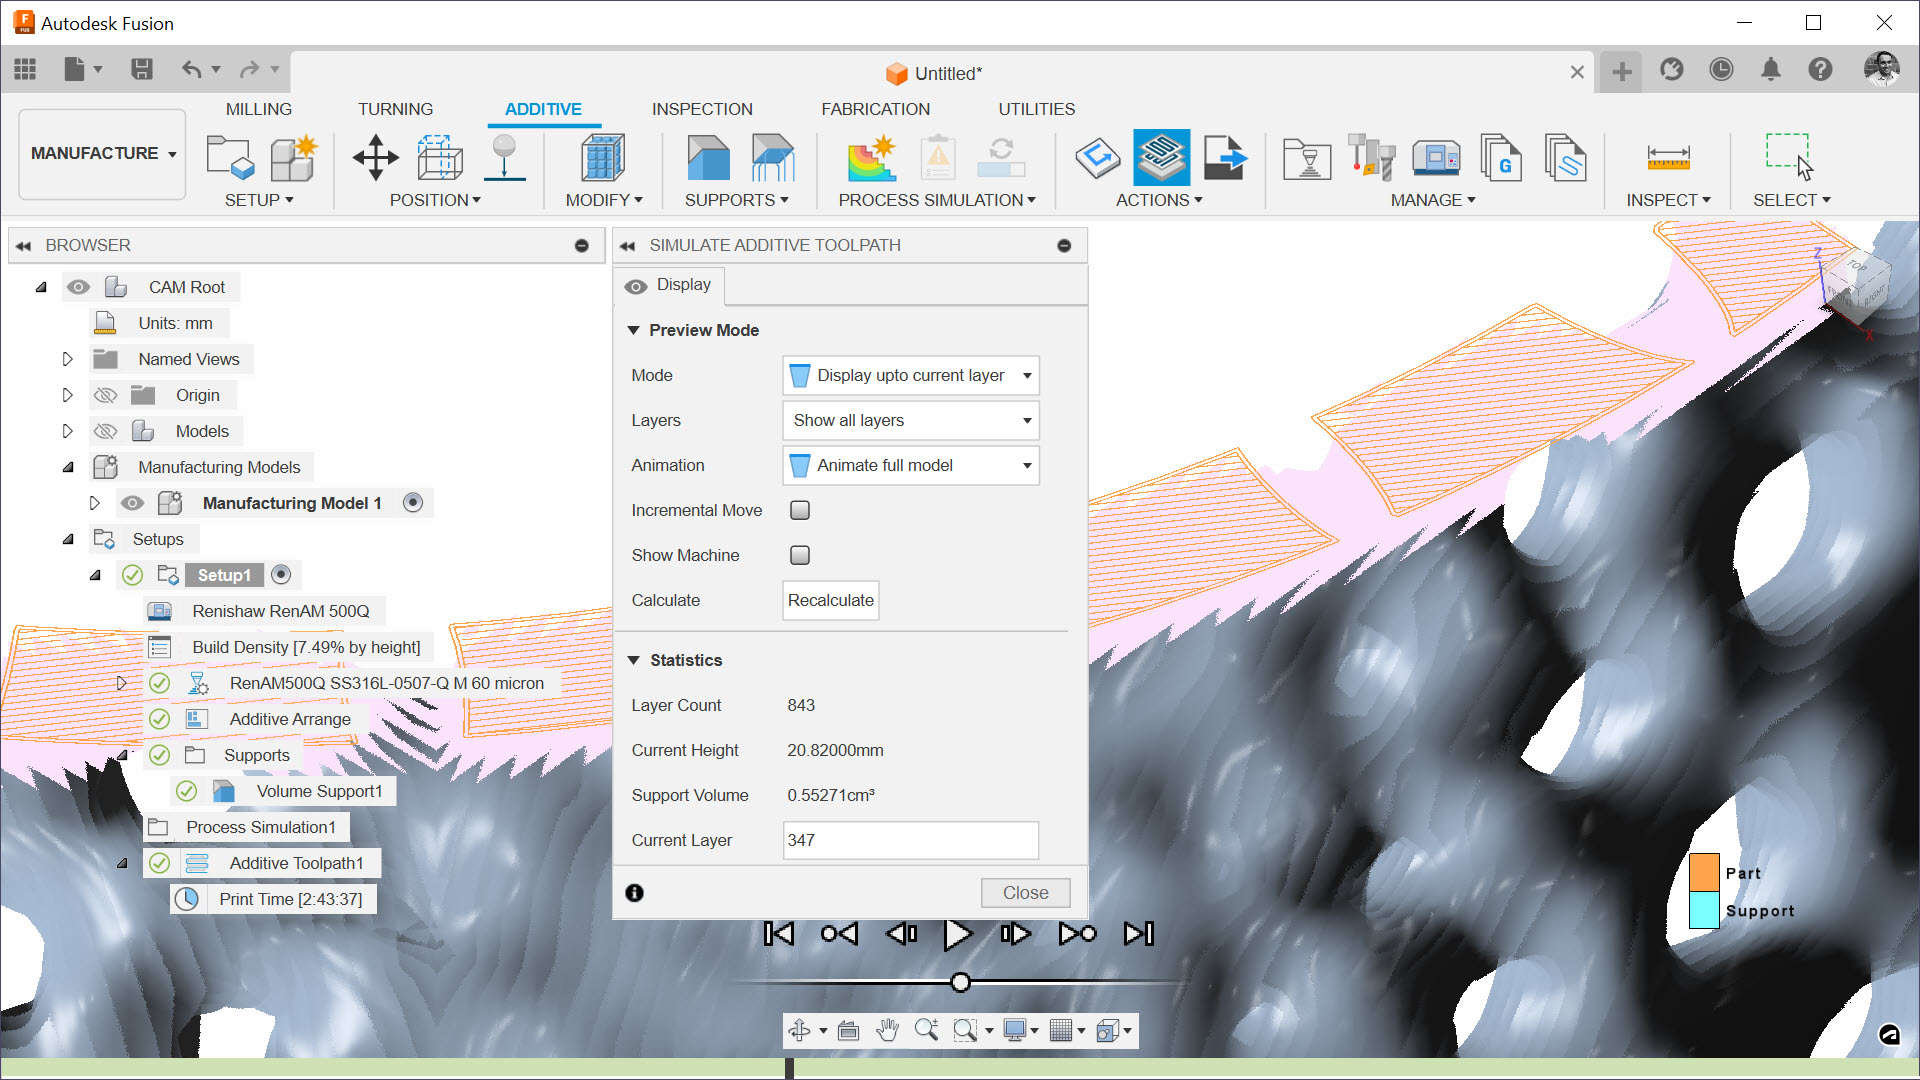Toggle visibility of Manufacturing Model 1
The height and width of the screenshot is (1080, 1920).
coord(132,503)
